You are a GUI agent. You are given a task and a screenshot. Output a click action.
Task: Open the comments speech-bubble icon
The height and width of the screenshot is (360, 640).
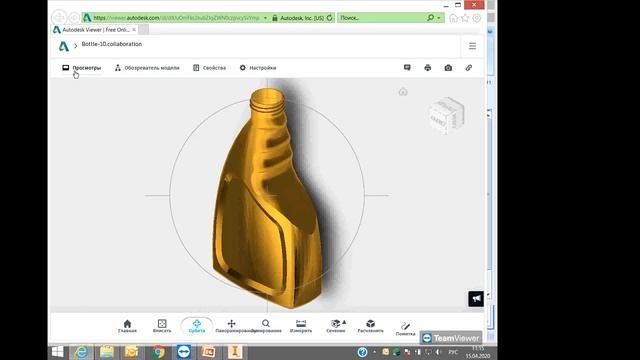pyautogui.click(x=407, y=68)
